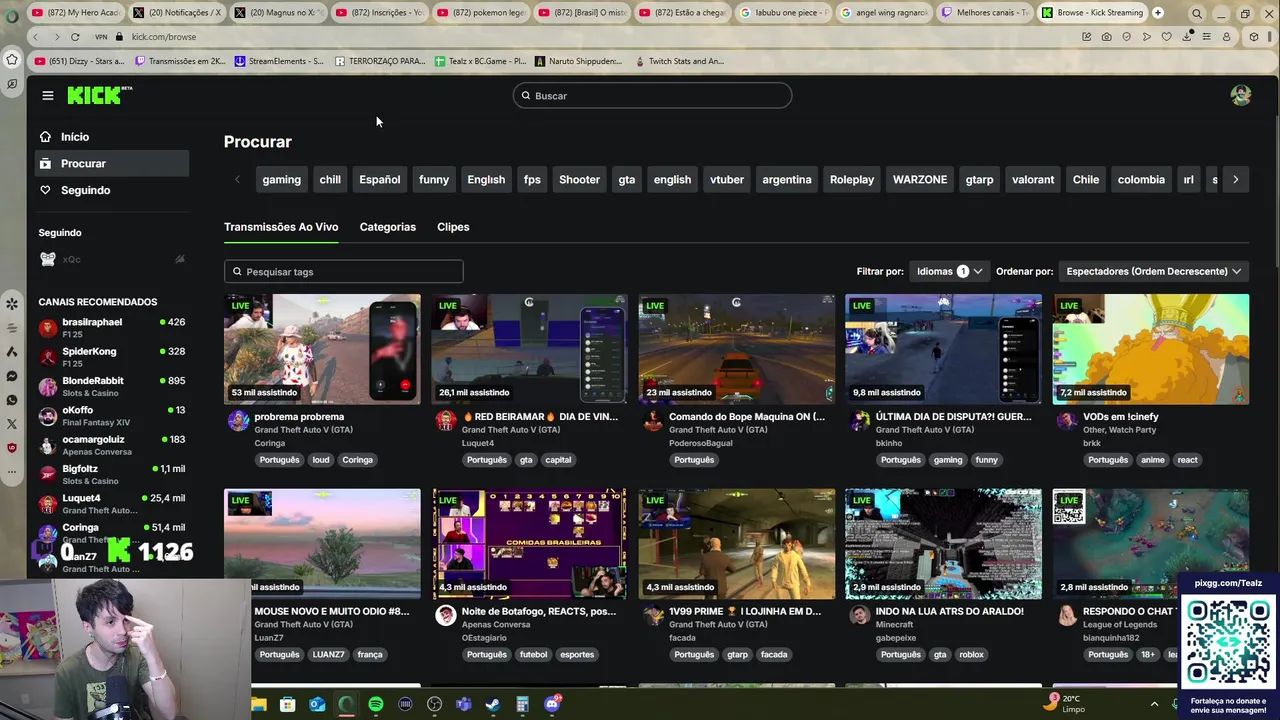The image size is (1280, 720).
Task: Click the OEstagiario channel avatar
Action: [446, 616]
